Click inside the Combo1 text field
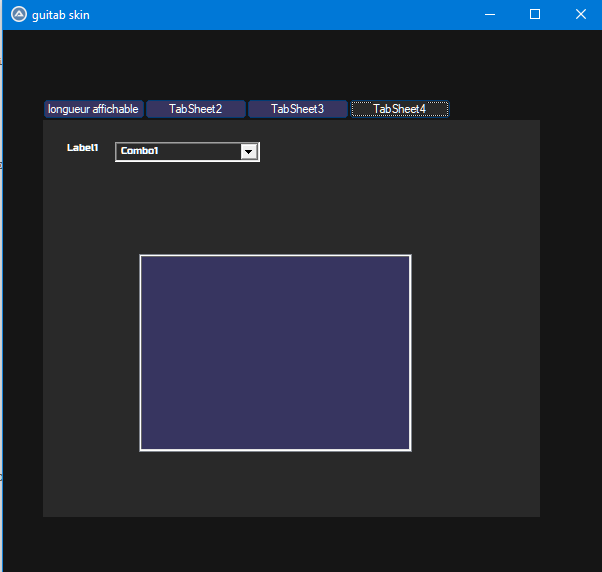 [177, 151]
